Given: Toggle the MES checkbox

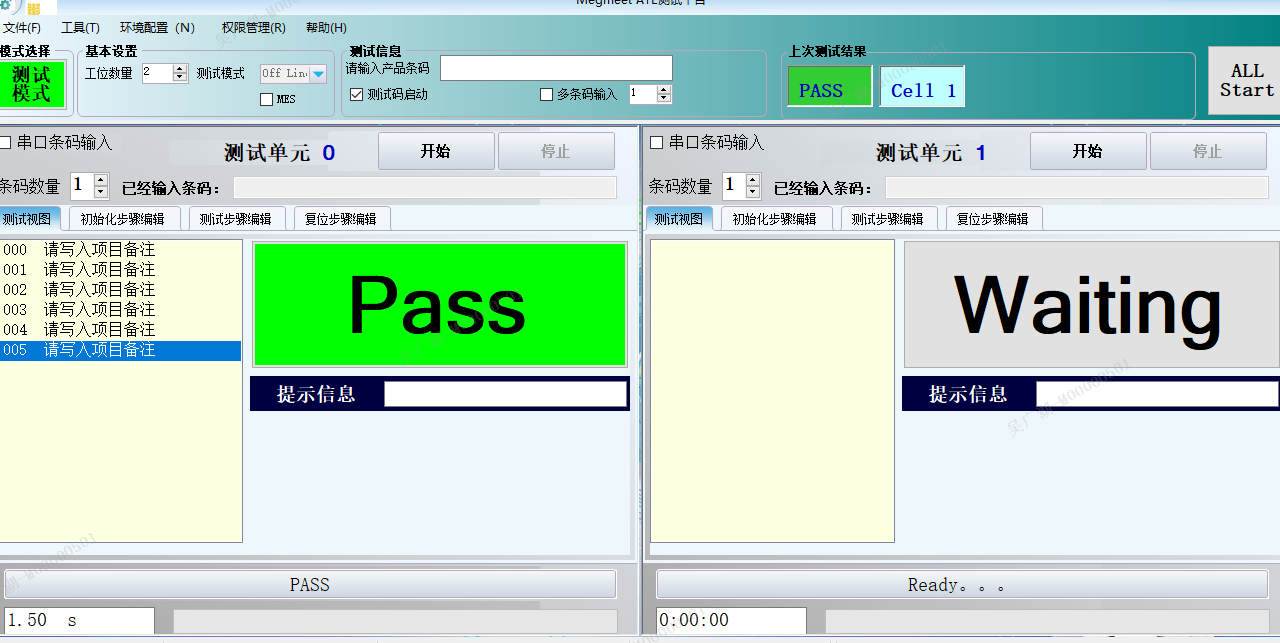Looking at the screenshot, I should click(x=266, y=99).
